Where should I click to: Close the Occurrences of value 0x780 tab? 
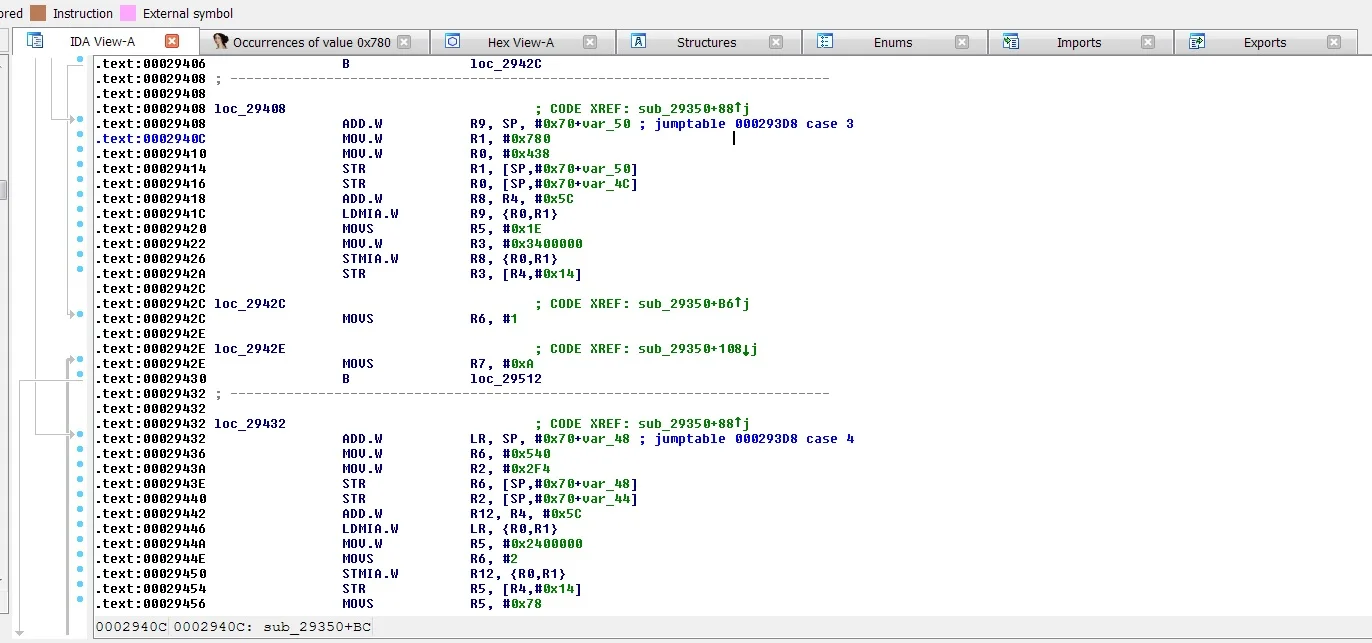(x=404, y=42)
